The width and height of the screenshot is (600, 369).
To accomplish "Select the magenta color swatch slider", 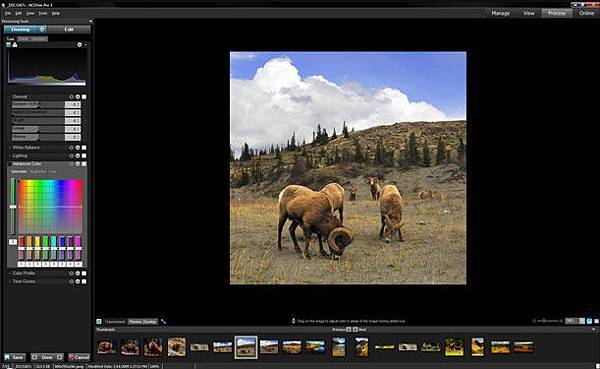I will click(x=78, y=247).
